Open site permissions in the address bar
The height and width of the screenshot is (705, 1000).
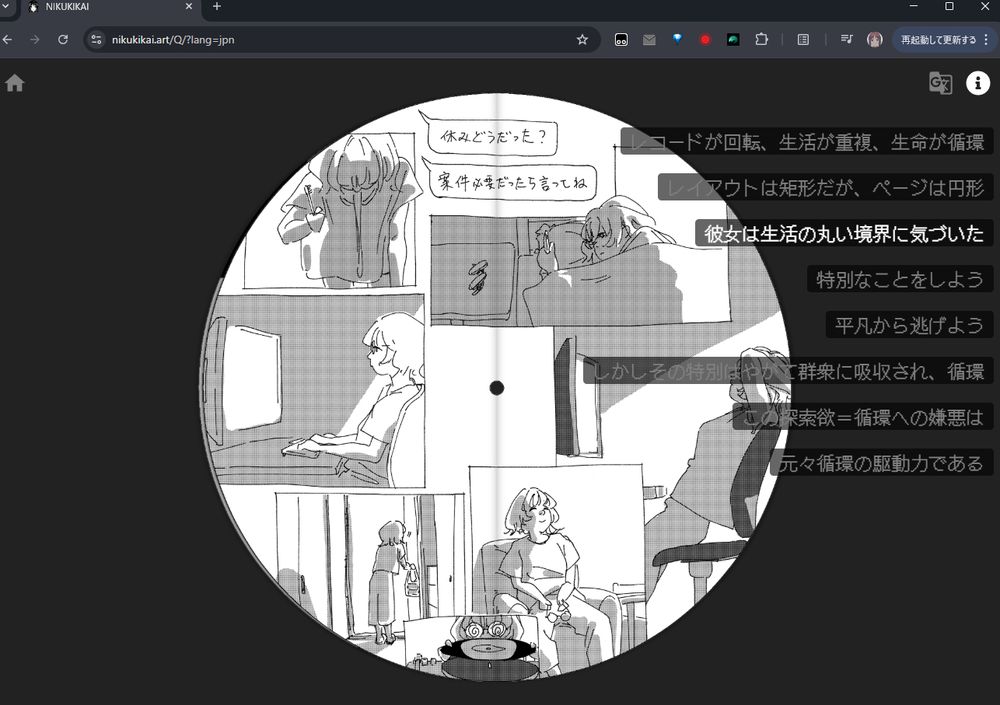[96, 39]
